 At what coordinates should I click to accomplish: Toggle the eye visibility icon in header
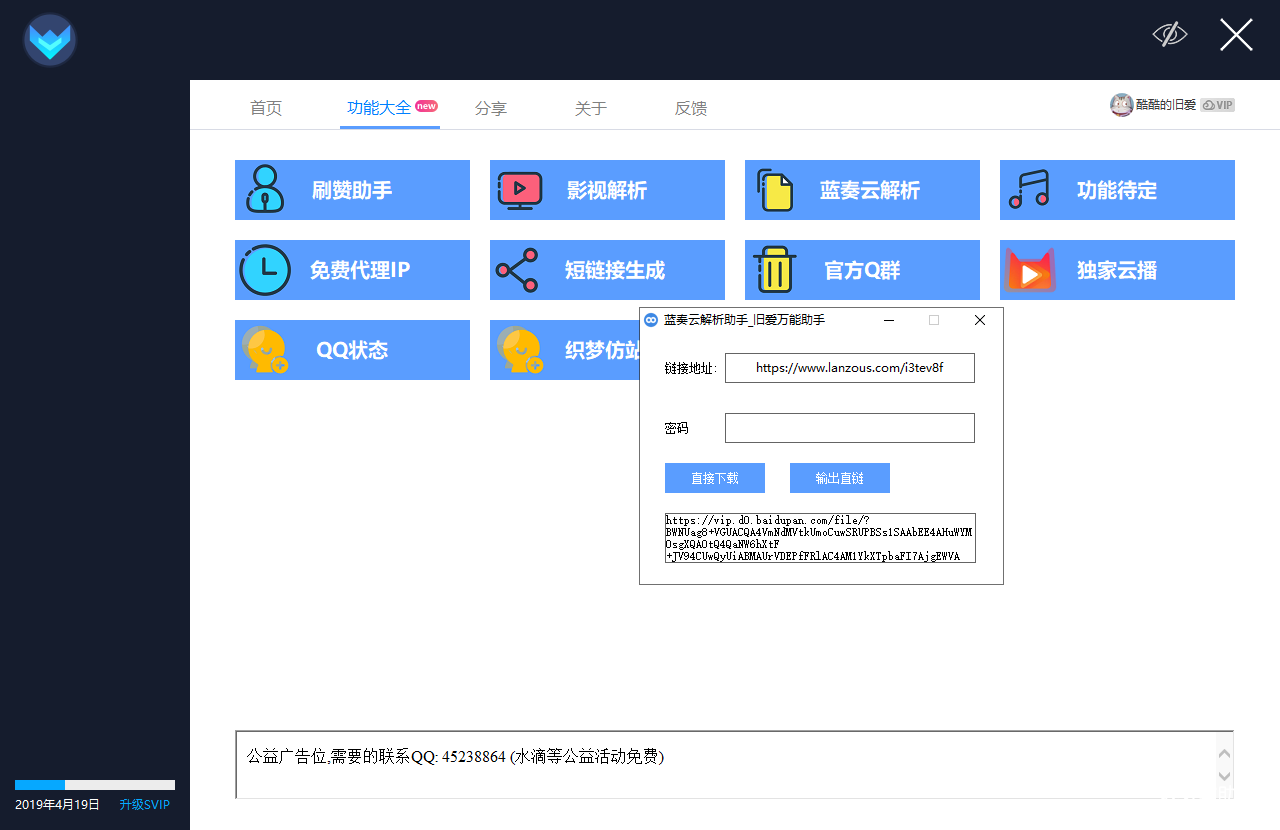point(1169,35)
